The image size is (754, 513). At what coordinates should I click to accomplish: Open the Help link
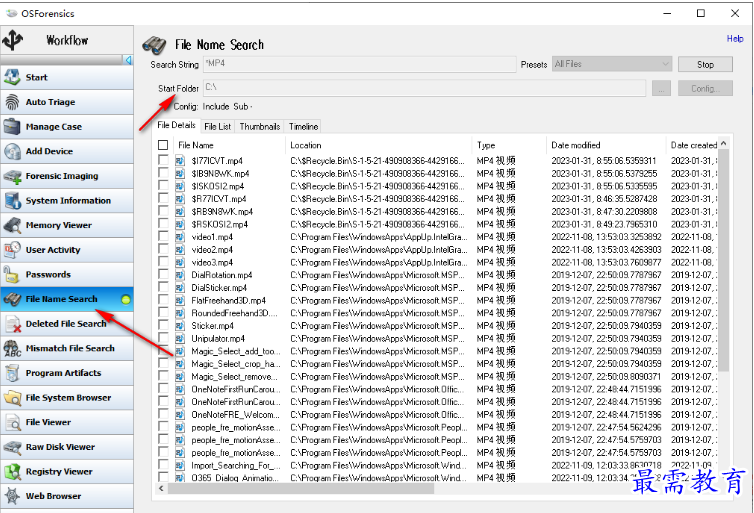point(735,39)
